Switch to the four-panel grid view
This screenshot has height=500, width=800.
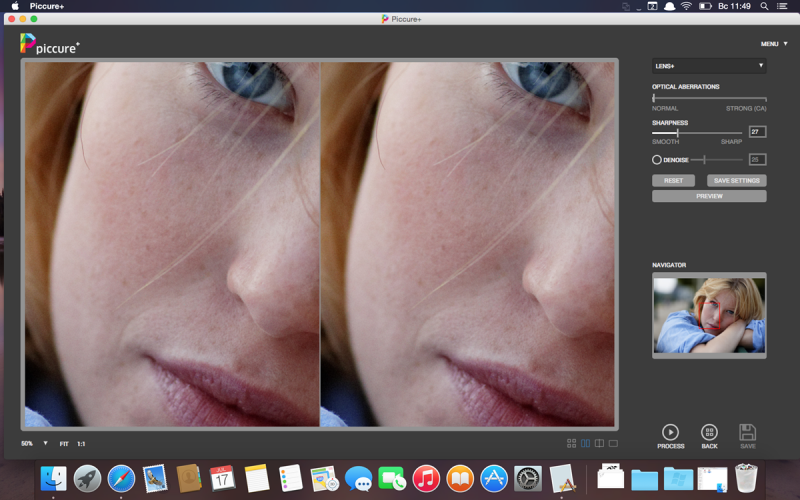pyautogui.click(x=571, y=443)
